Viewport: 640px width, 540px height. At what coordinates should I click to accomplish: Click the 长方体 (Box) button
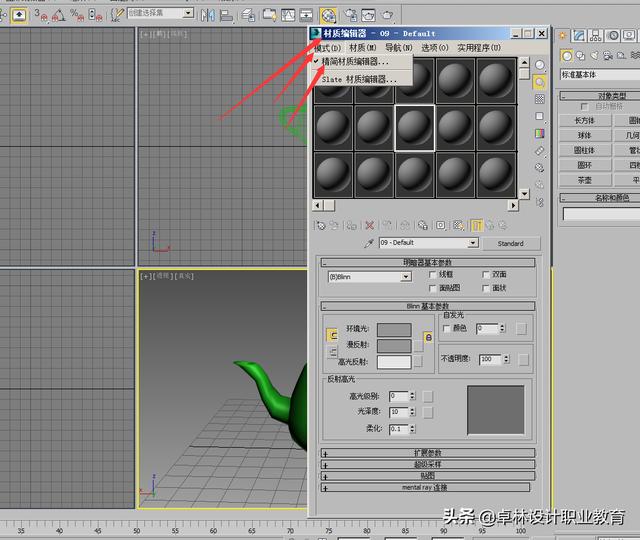pyautogui.click(x=584, y=121)
